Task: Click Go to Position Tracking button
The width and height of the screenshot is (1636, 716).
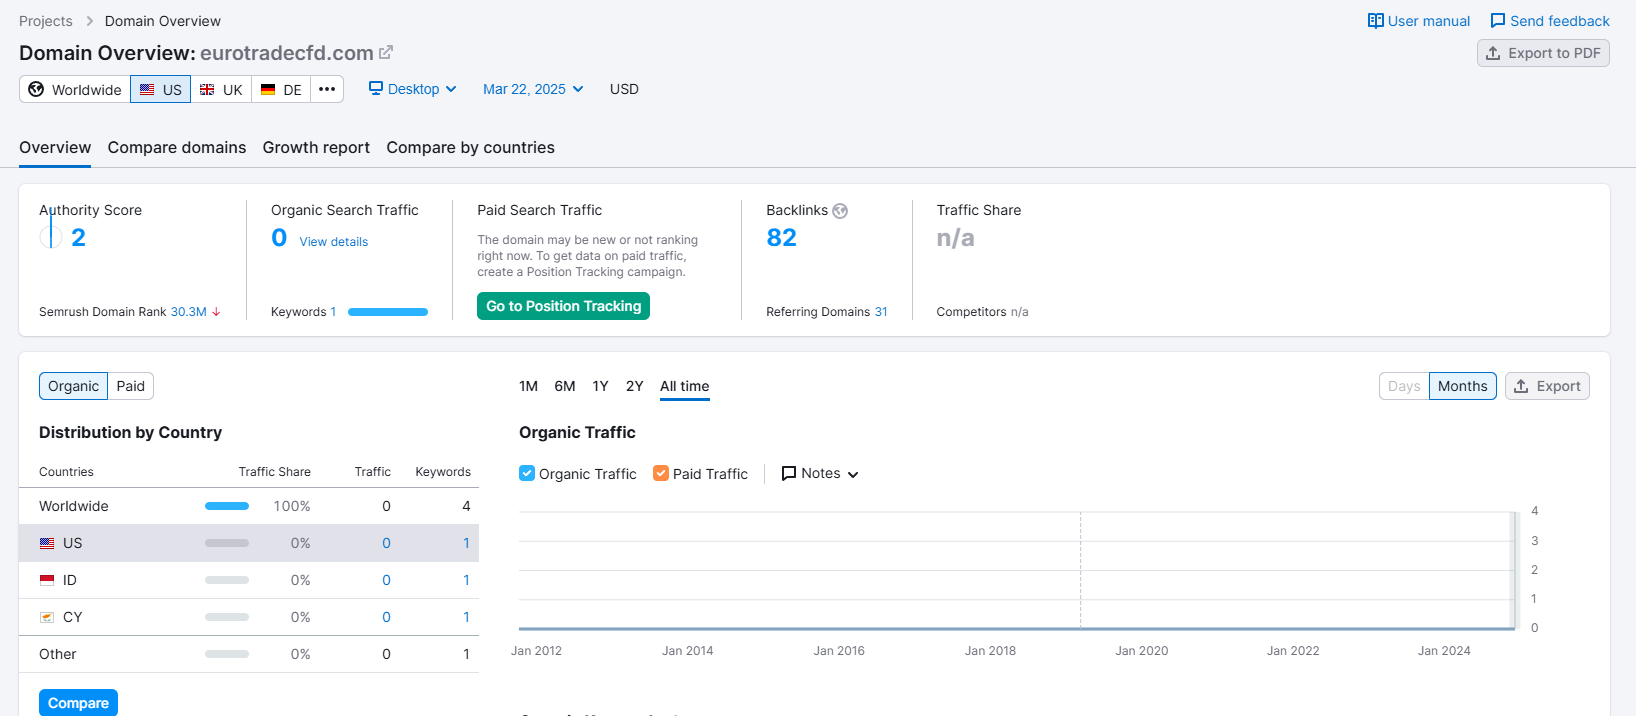Action: pos(564,306)
